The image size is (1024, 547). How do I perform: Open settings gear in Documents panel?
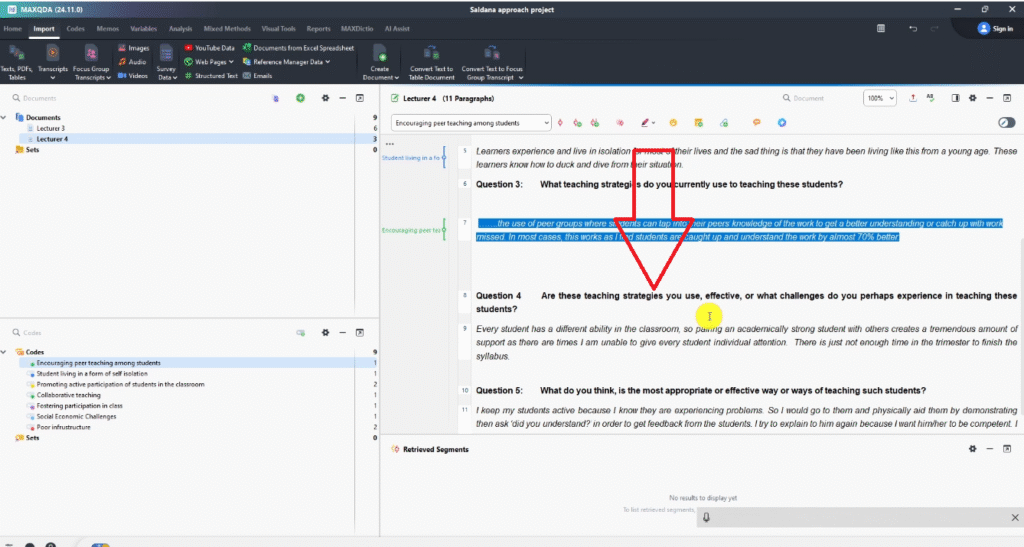[325, 98]
